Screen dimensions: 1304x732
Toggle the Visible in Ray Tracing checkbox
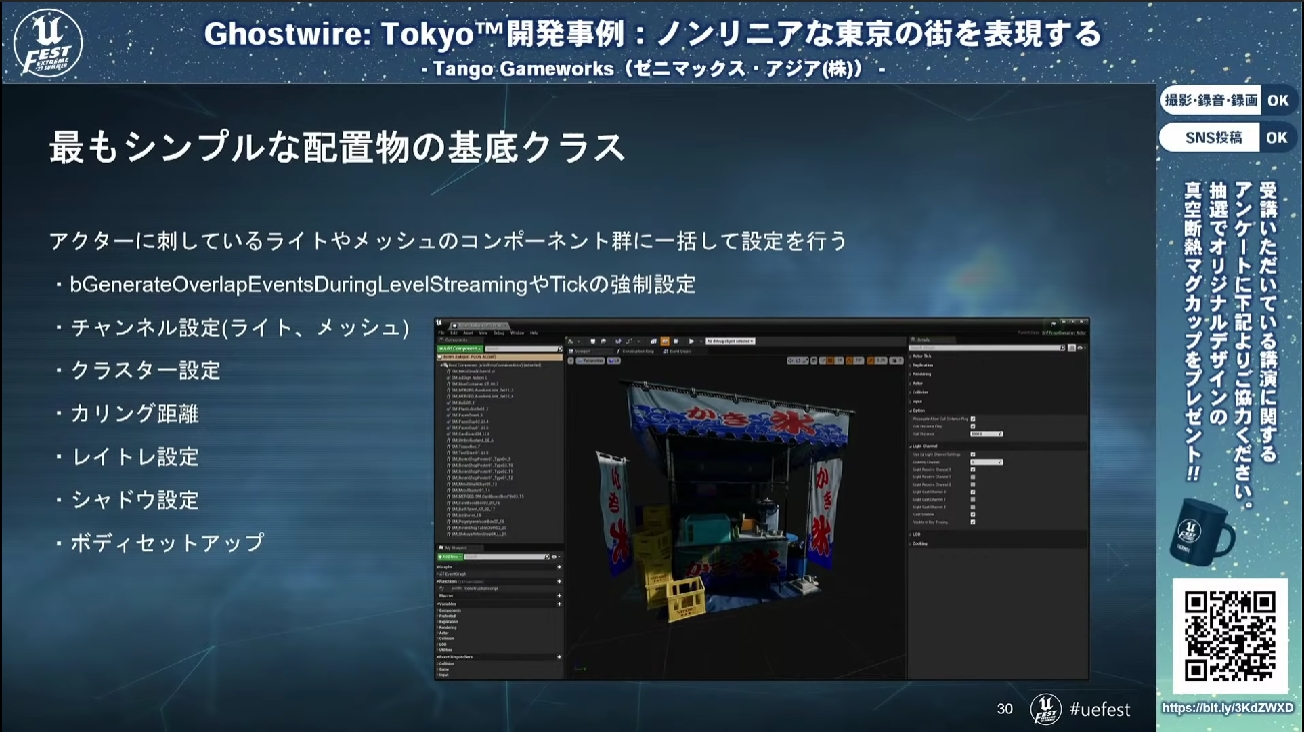click(x=973, y=522)
